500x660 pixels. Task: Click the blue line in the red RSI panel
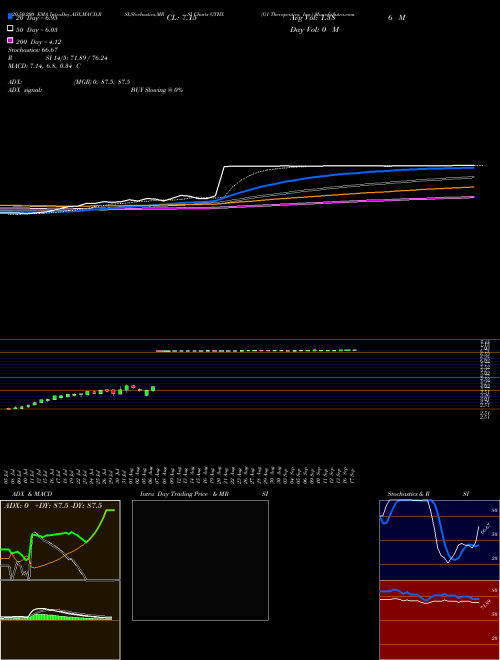(x=429, y=595)
